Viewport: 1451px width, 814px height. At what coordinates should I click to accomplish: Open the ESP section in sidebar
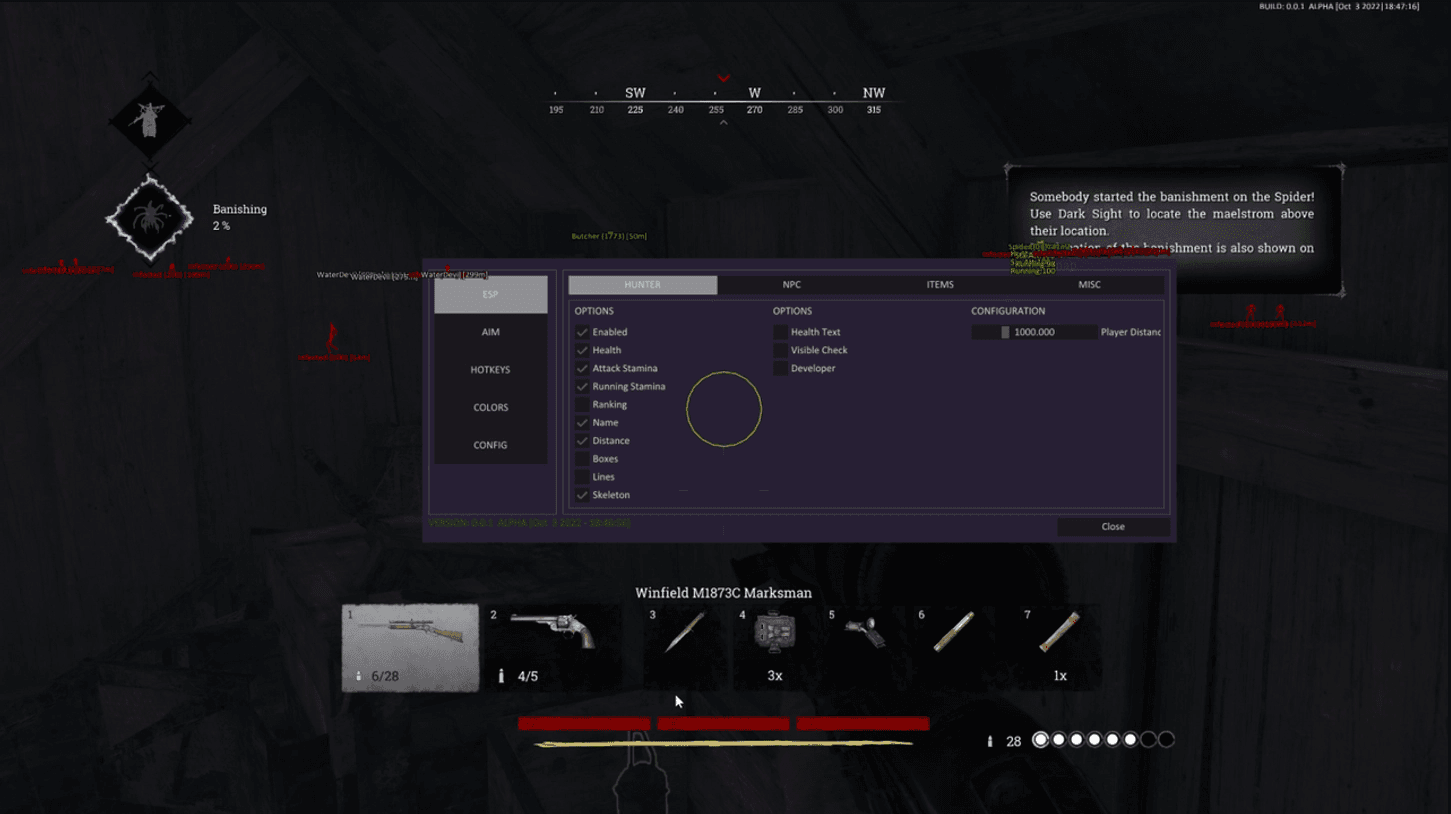tap(490, 294)
